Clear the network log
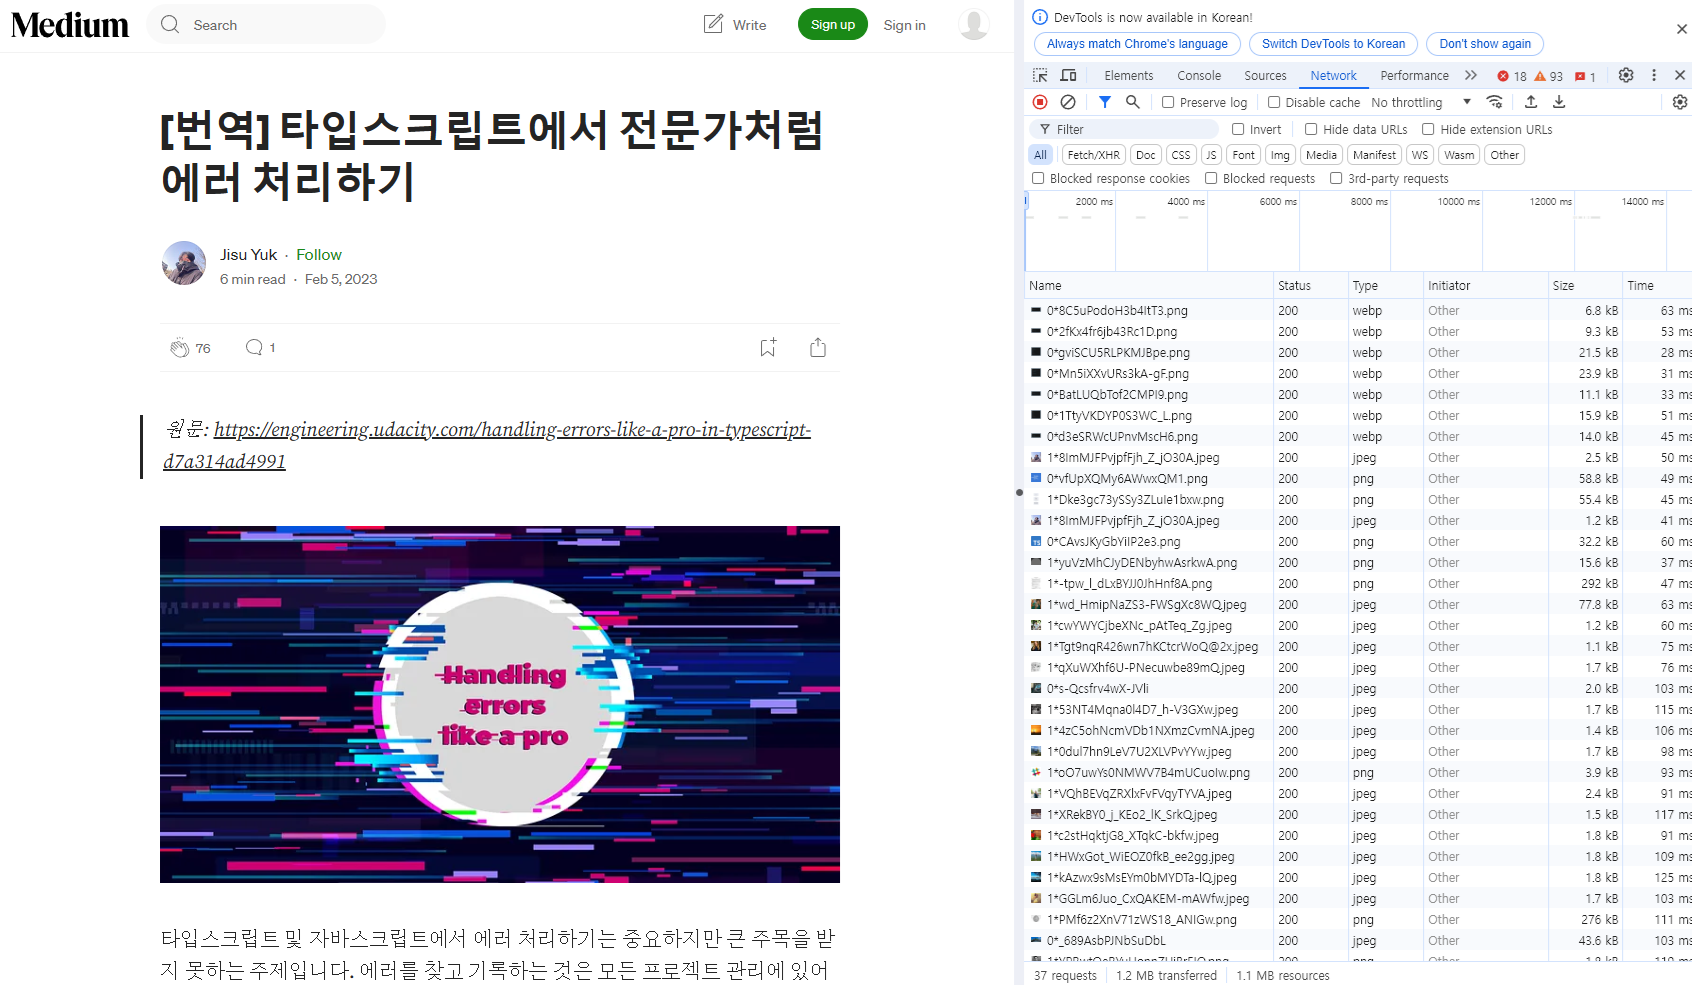 [x=1068, y=102]
